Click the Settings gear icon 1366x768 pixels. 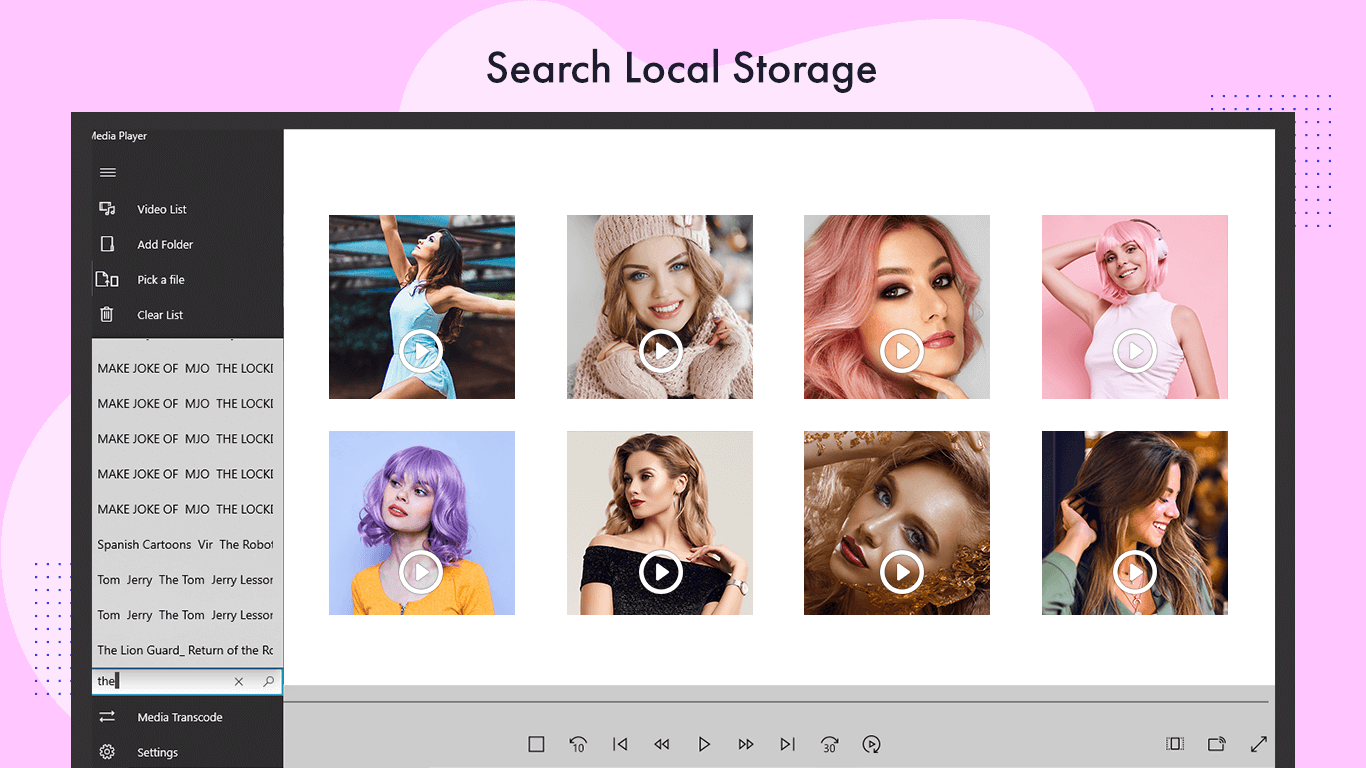[x=107, y=752]
